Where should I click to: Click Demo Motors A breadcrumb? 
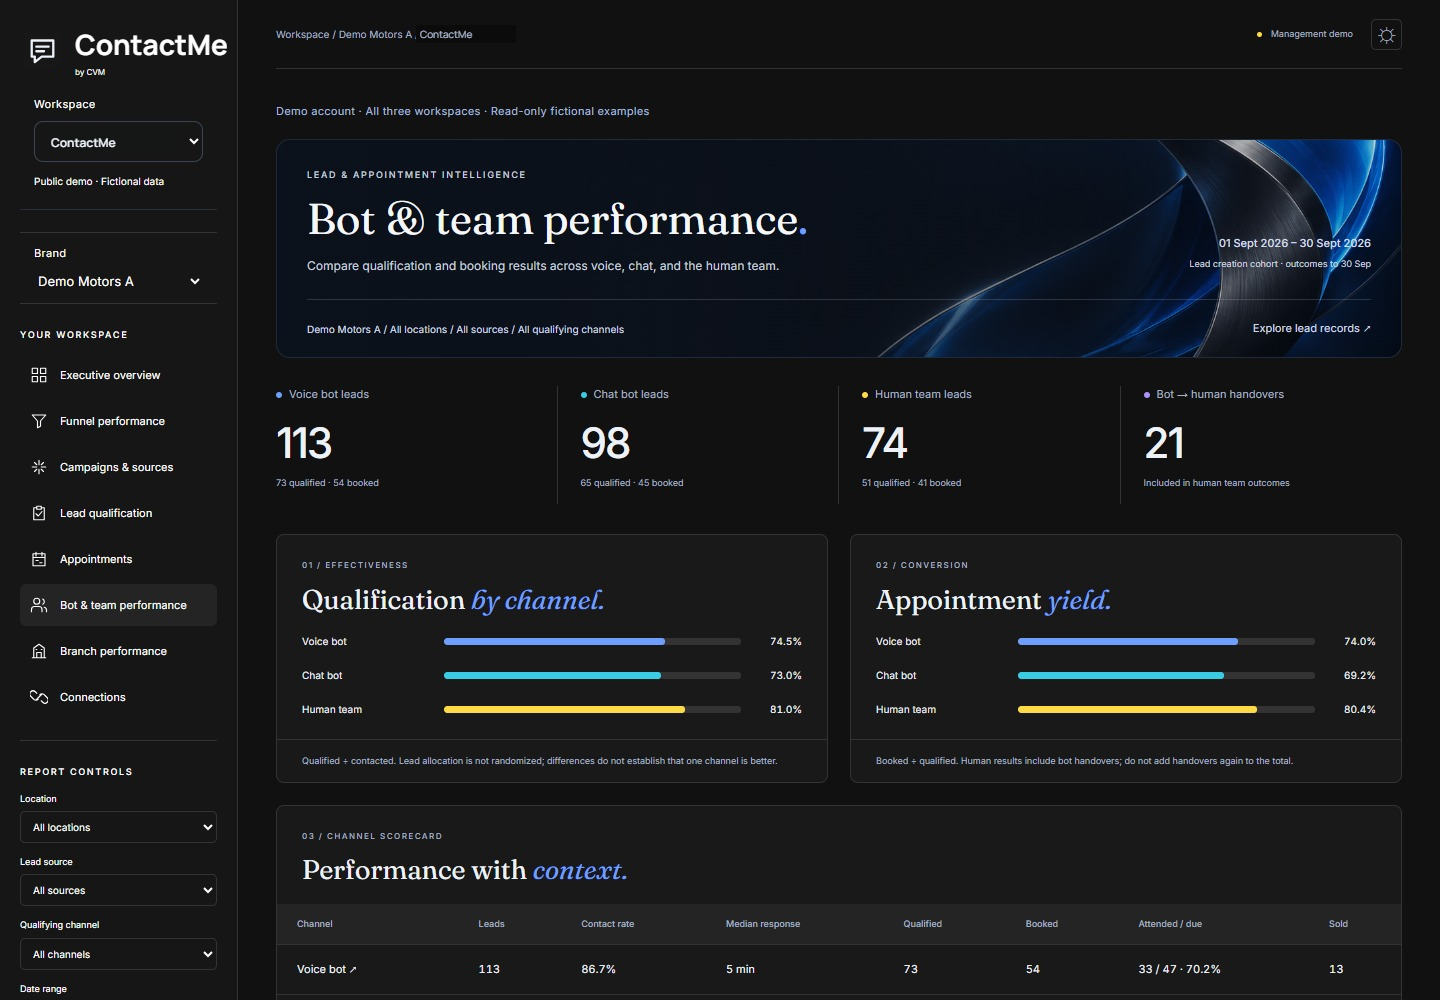click(x=375, y=34)
